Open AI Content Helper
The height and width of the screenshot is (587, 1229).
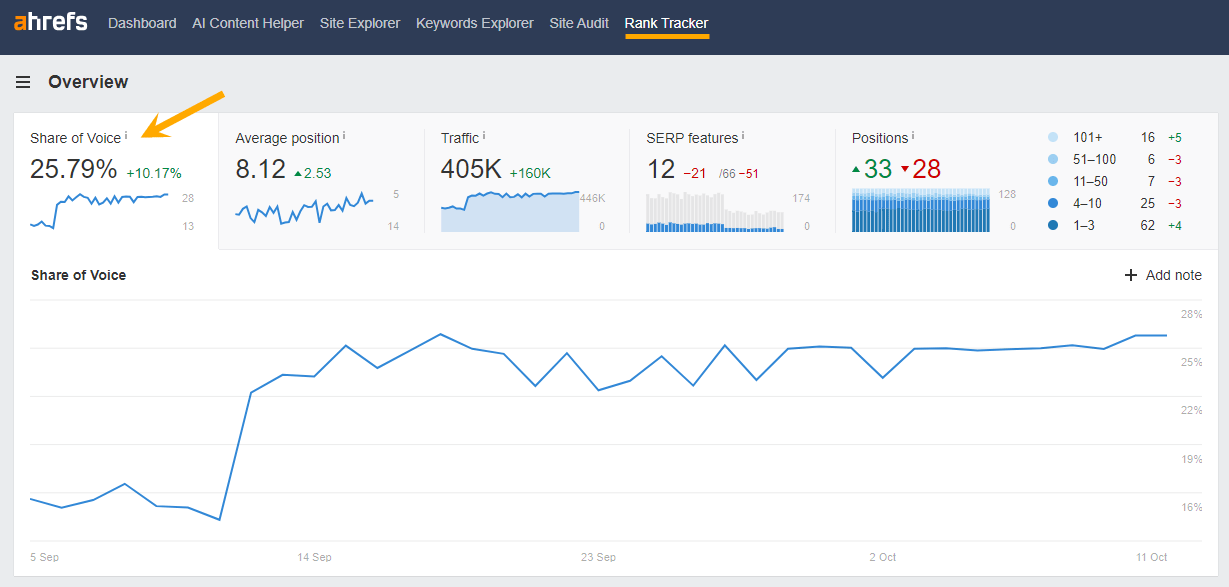coord(247,22)
